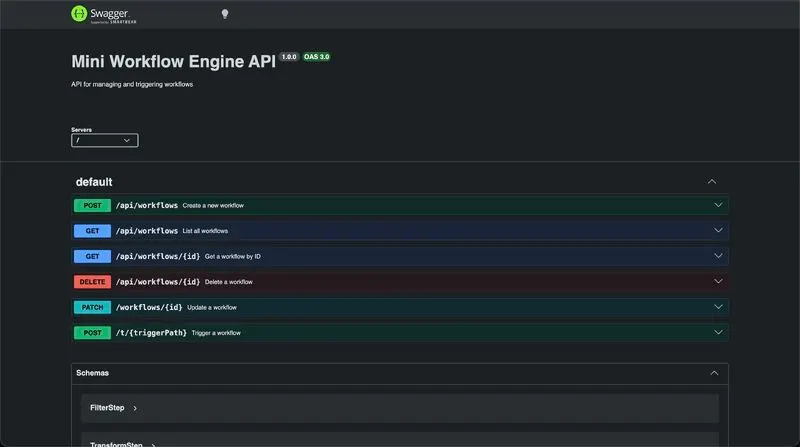Image resolution: width=800 pixels, height=447 pixels.
Task: Click the default tag heading
Action: pos(94,182)
